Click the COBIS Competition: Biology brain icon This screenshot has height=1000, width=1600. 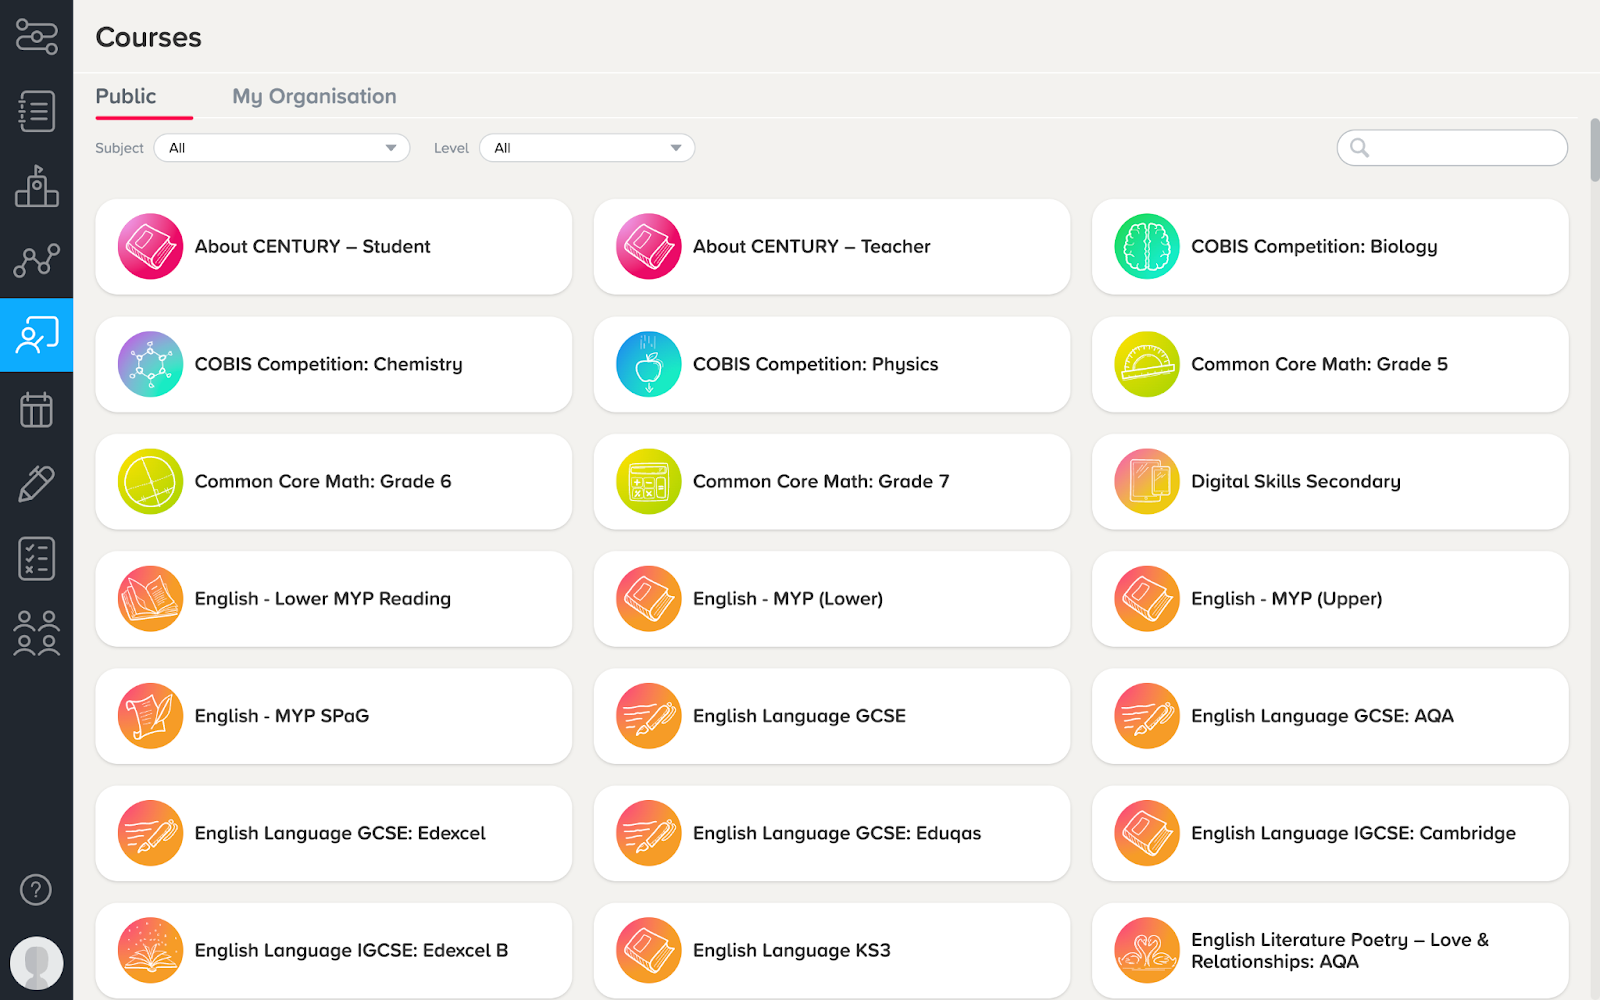tap(1147, 246)
